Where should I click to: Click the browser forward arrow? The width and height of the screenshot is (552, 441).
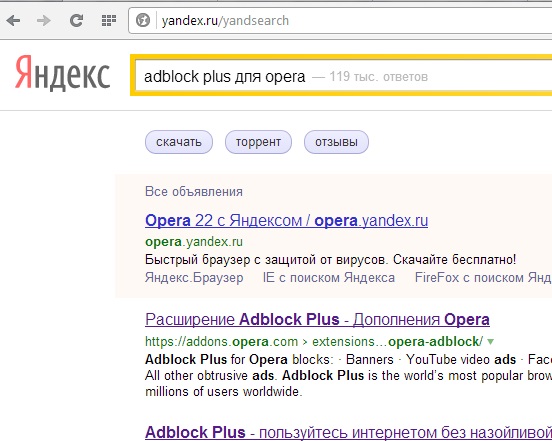click(x=44, y=20)
